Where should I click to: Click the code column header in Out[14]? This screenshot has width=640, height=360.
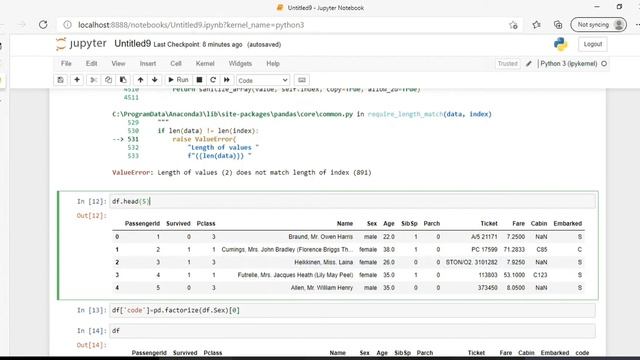coord(582,353)
